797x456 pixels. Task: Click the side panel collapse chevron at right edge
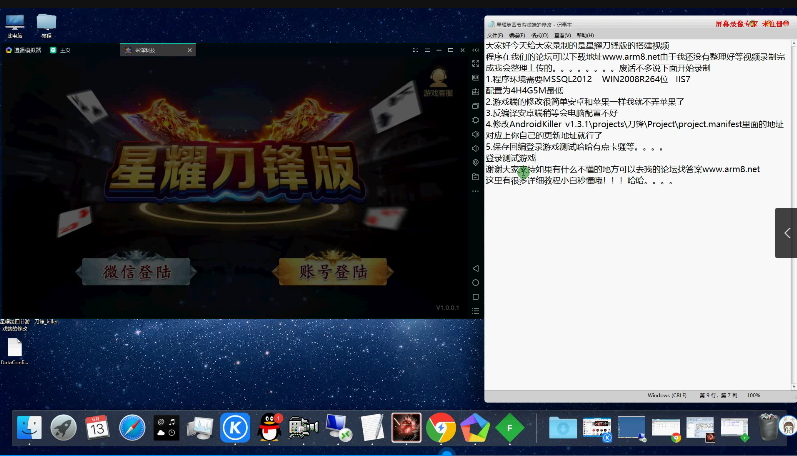pyautogui.click(x=786, y=233)
